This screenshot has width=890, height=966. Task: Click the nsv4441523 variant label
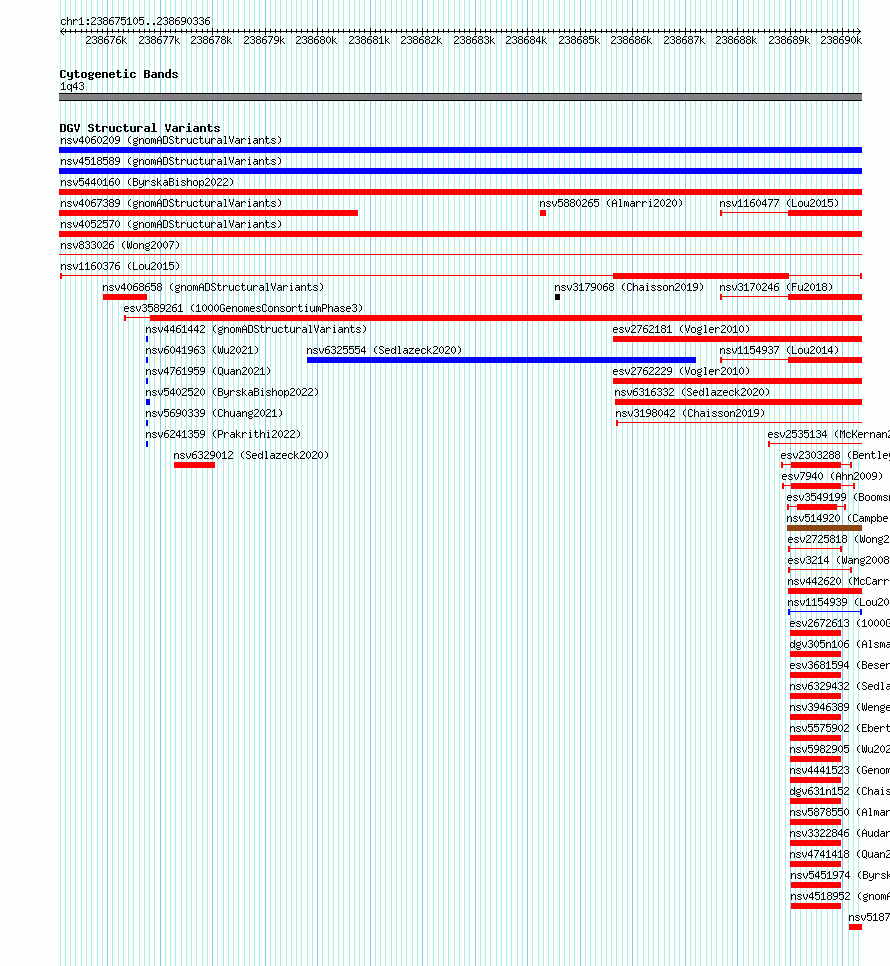[839, 769]
